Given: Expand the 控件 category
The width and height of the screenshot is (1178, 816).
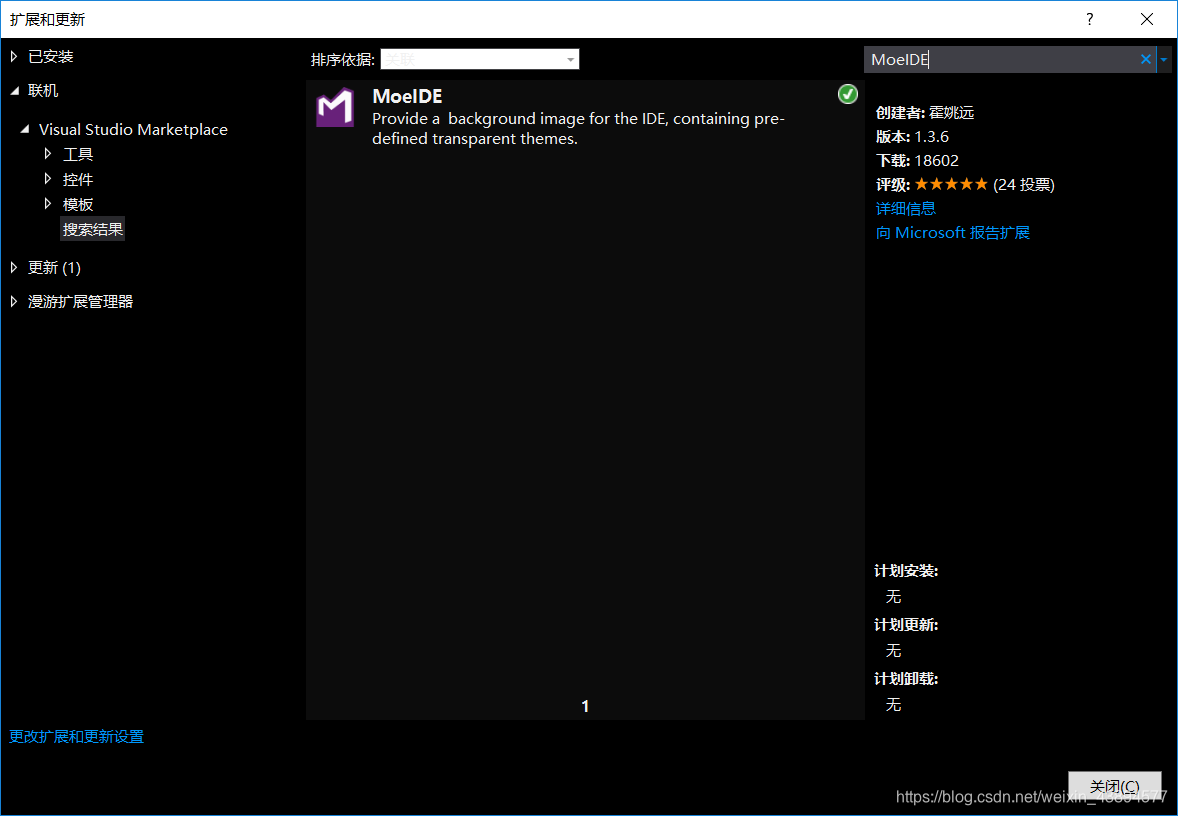Looking at the screenshot, I should click(x=48, y=179).
